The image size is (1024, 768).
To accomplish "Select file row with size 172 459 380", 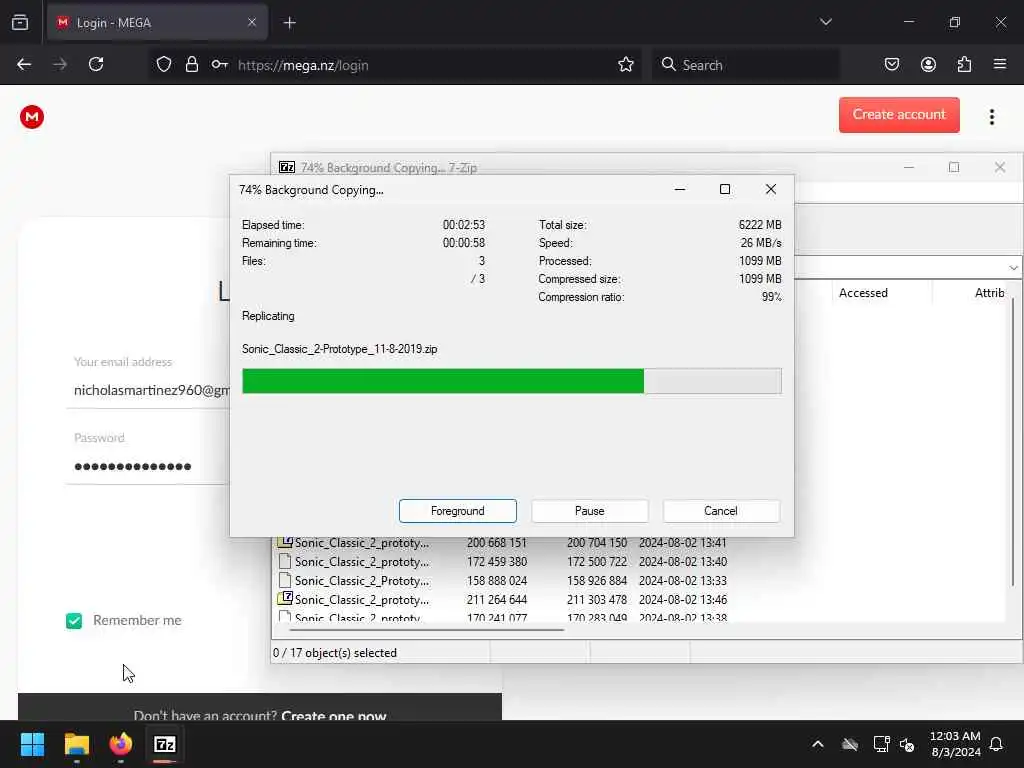I will [x=502, y=562].
